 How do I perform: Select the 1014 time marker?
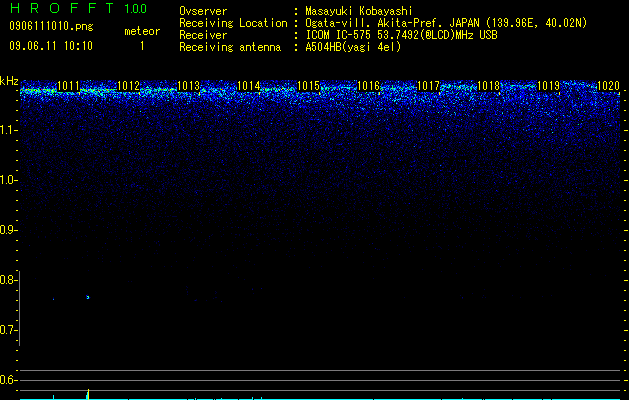[249, 85]
